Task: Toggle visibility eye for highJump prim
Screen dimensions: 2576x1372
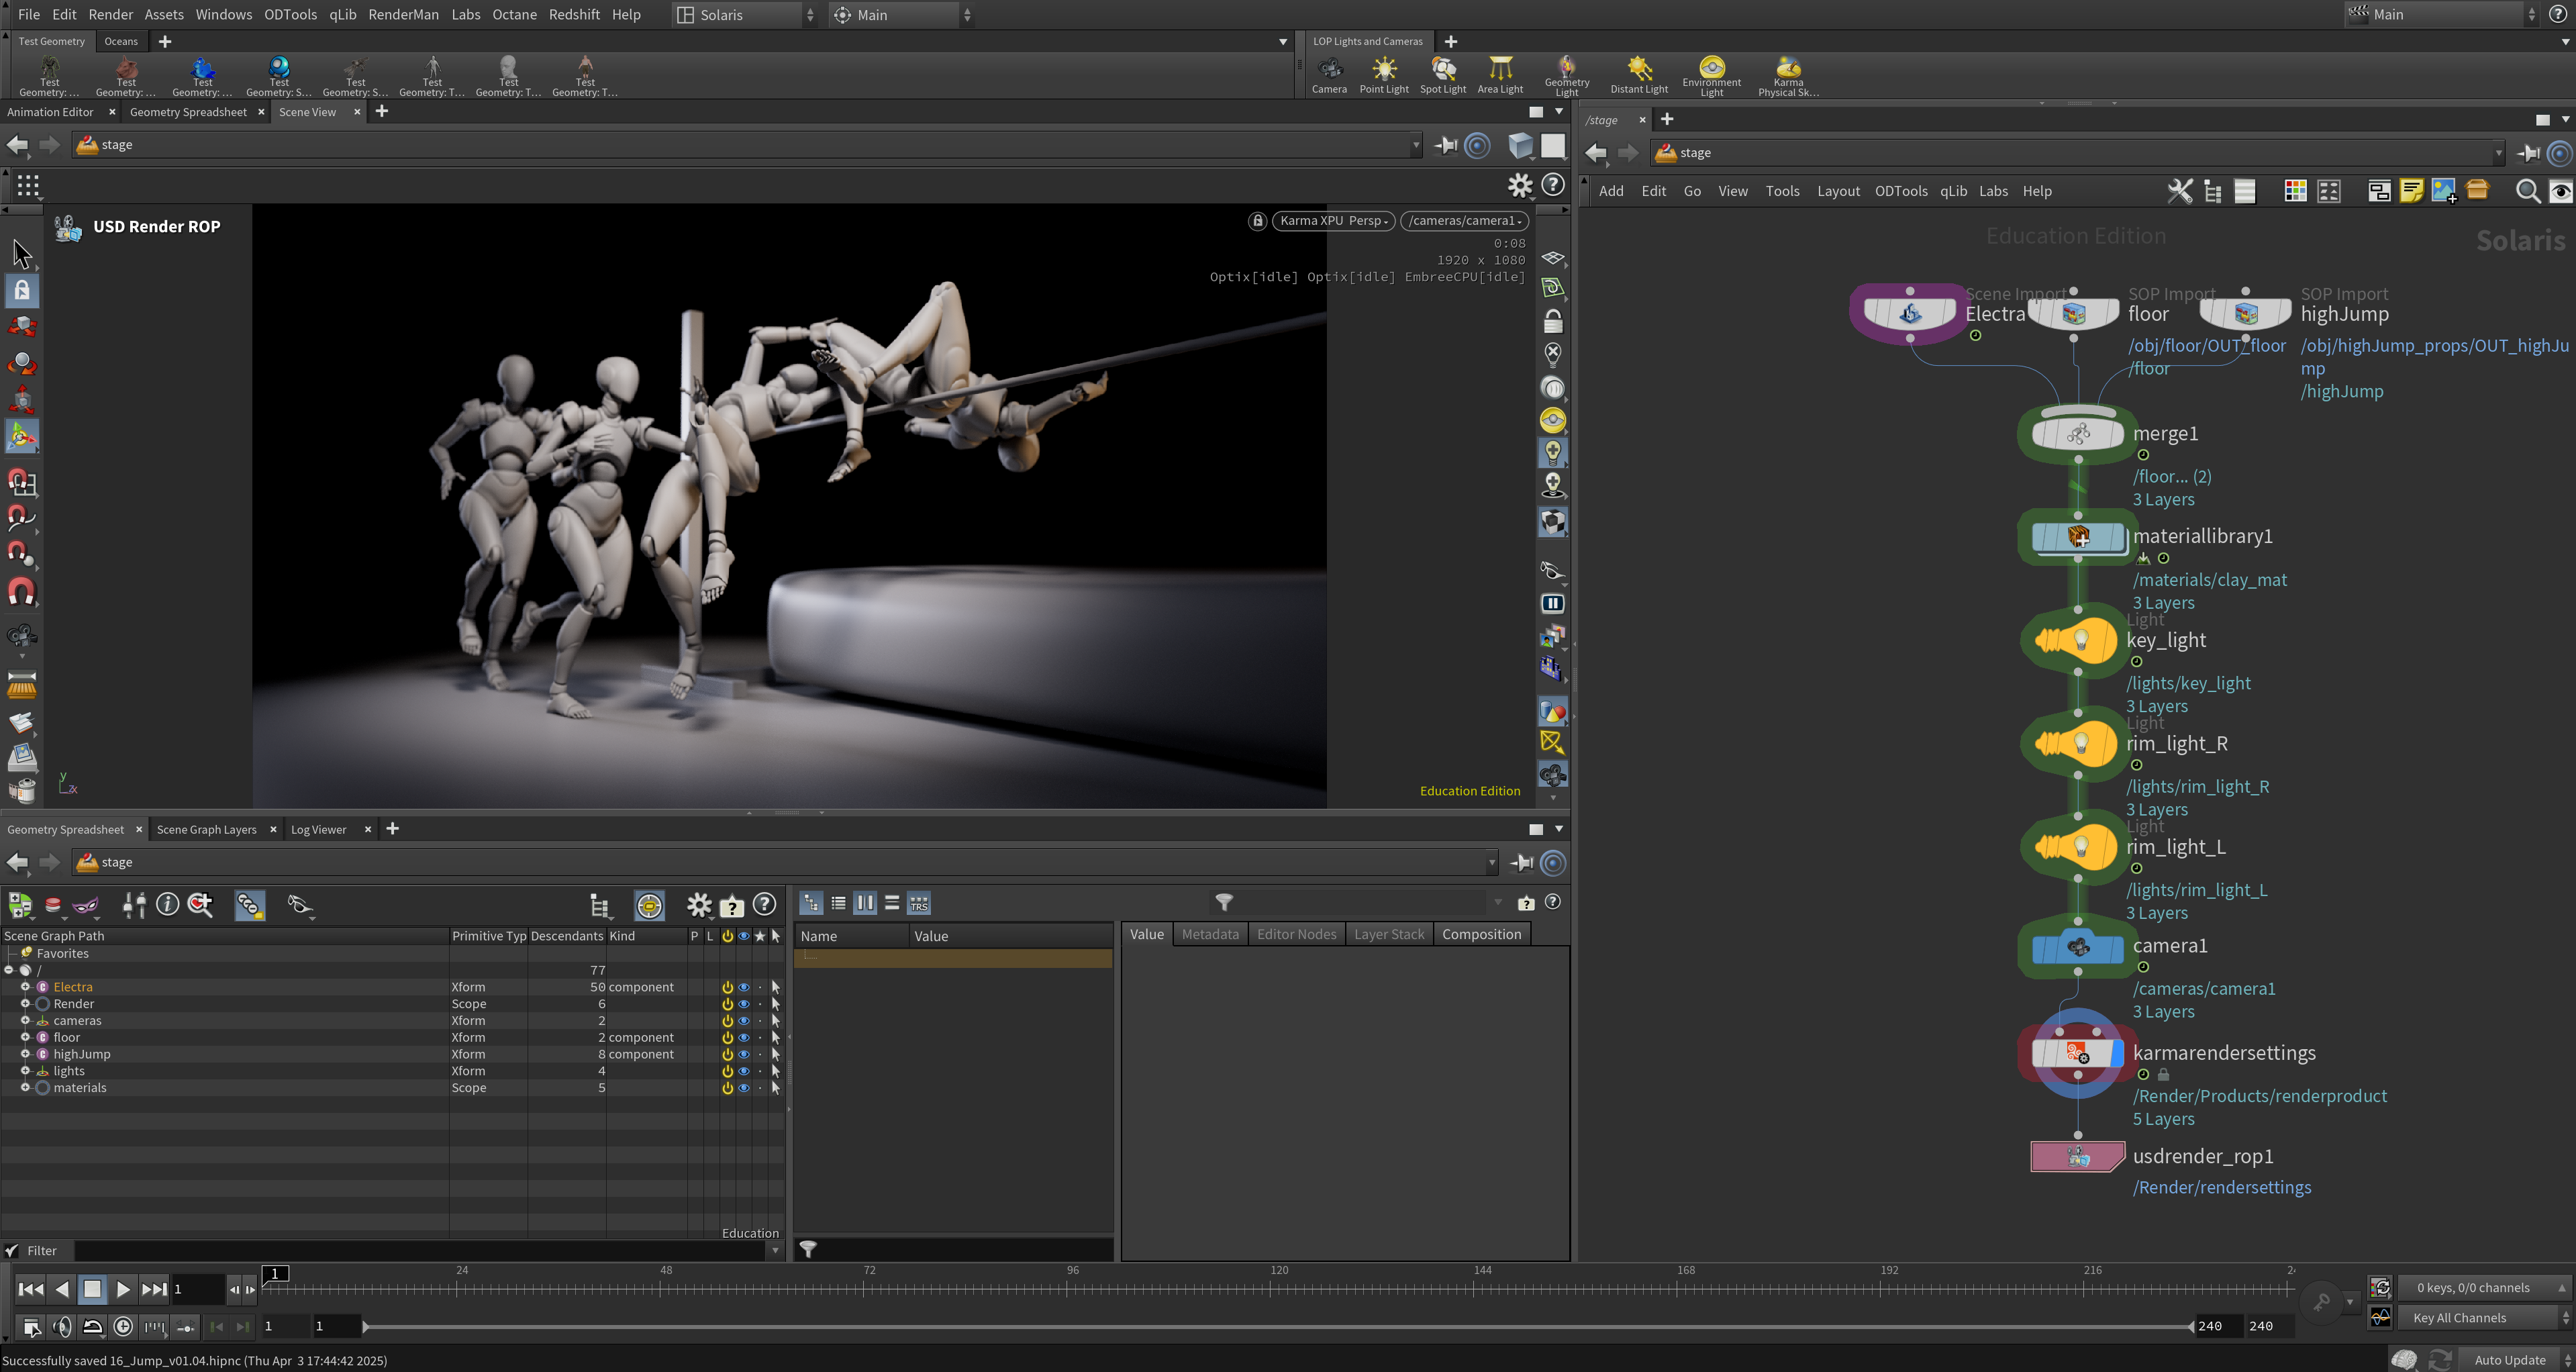Action: tap(744, 1054)
